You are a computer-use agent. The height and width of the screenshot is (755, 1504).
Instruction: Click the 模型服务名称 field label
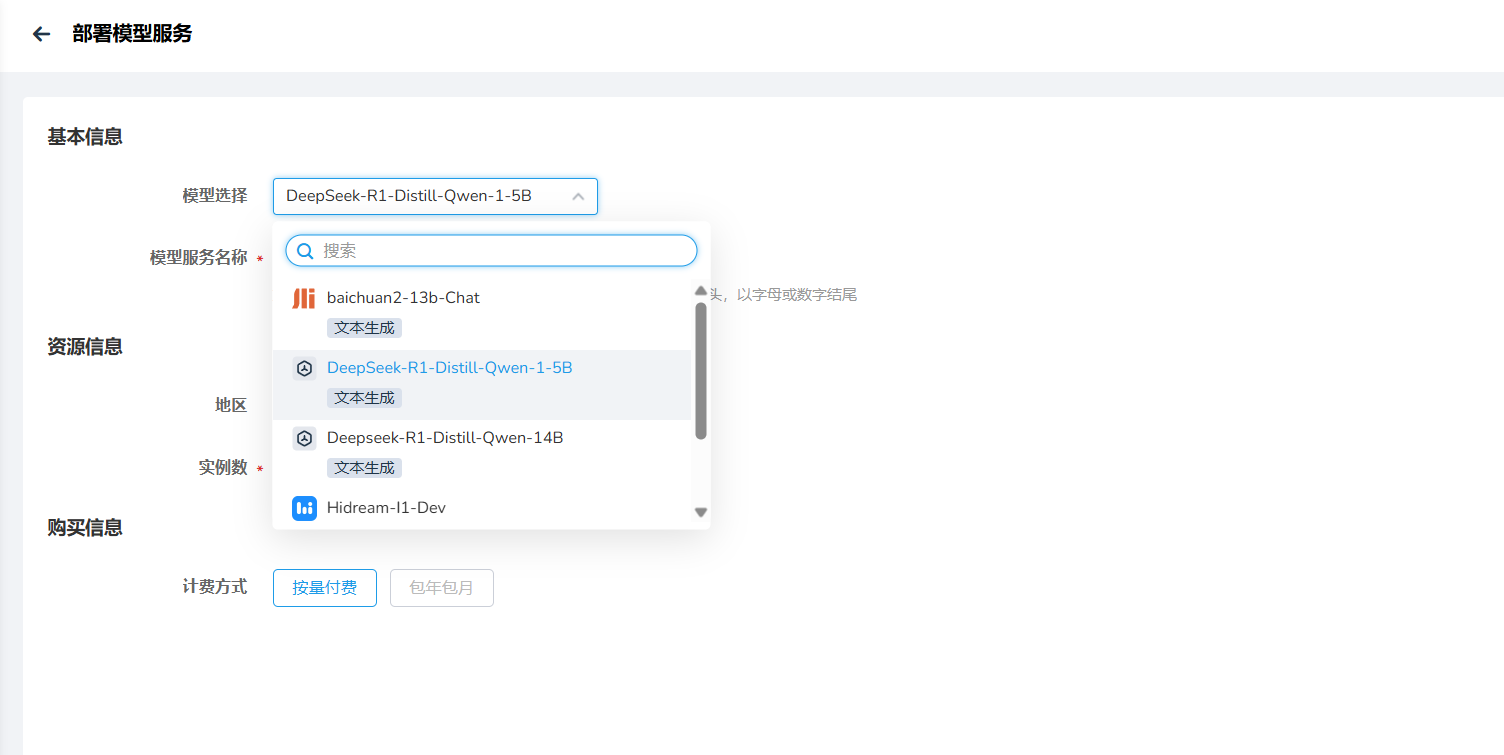pyautogui.click(x=199, y=258)
